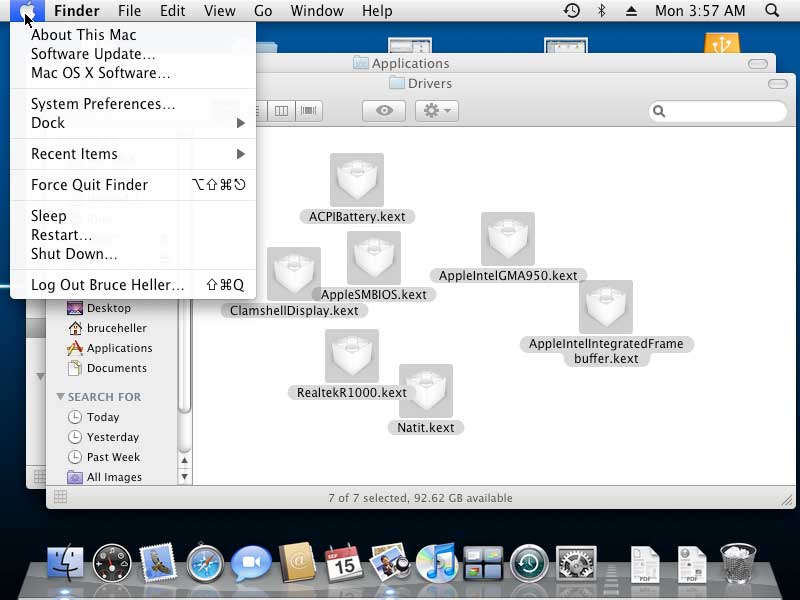The image size is (800, 600).
Task: Open the Trash in the Dock
Action: click(738, 563)
